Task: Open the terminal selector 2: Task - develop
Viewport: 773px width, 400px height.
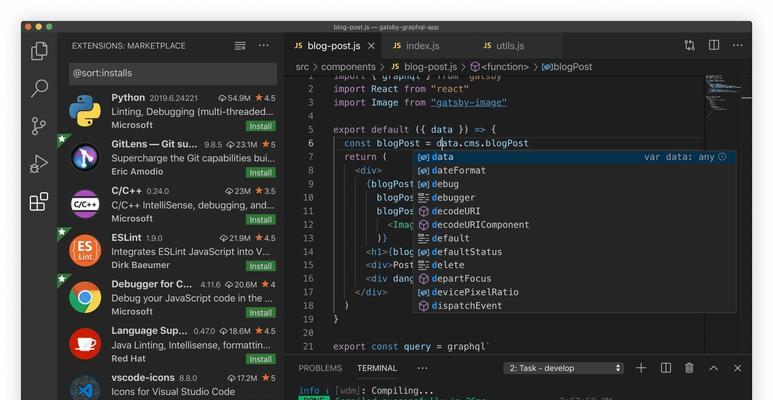Action: [x=563, y=368]
